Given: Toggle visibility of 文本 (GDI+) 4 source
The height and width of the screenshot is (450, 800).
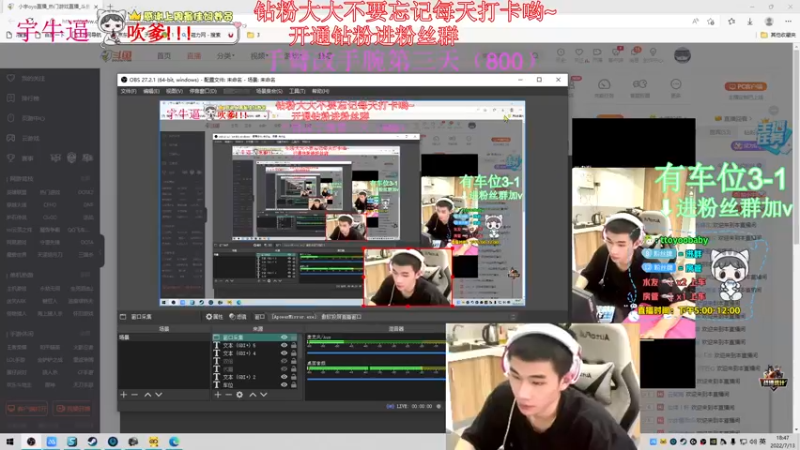Looking at the screenshot, I should tap(284, 353).
